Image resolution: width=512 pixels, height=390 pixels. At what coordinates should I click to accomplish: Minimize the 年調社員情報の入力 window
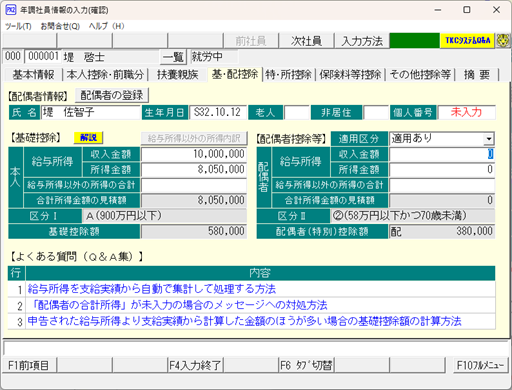[438, 10]
